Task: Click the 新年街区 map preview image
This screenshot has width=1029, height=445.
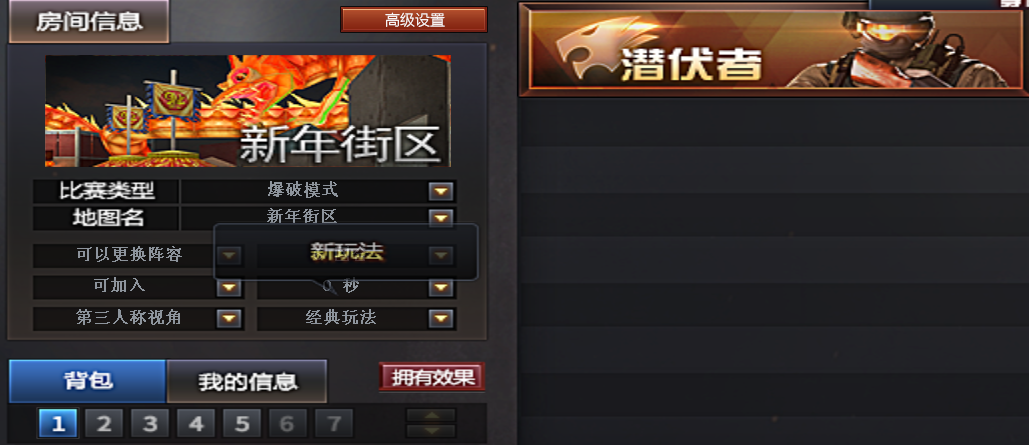Action: 248,111
